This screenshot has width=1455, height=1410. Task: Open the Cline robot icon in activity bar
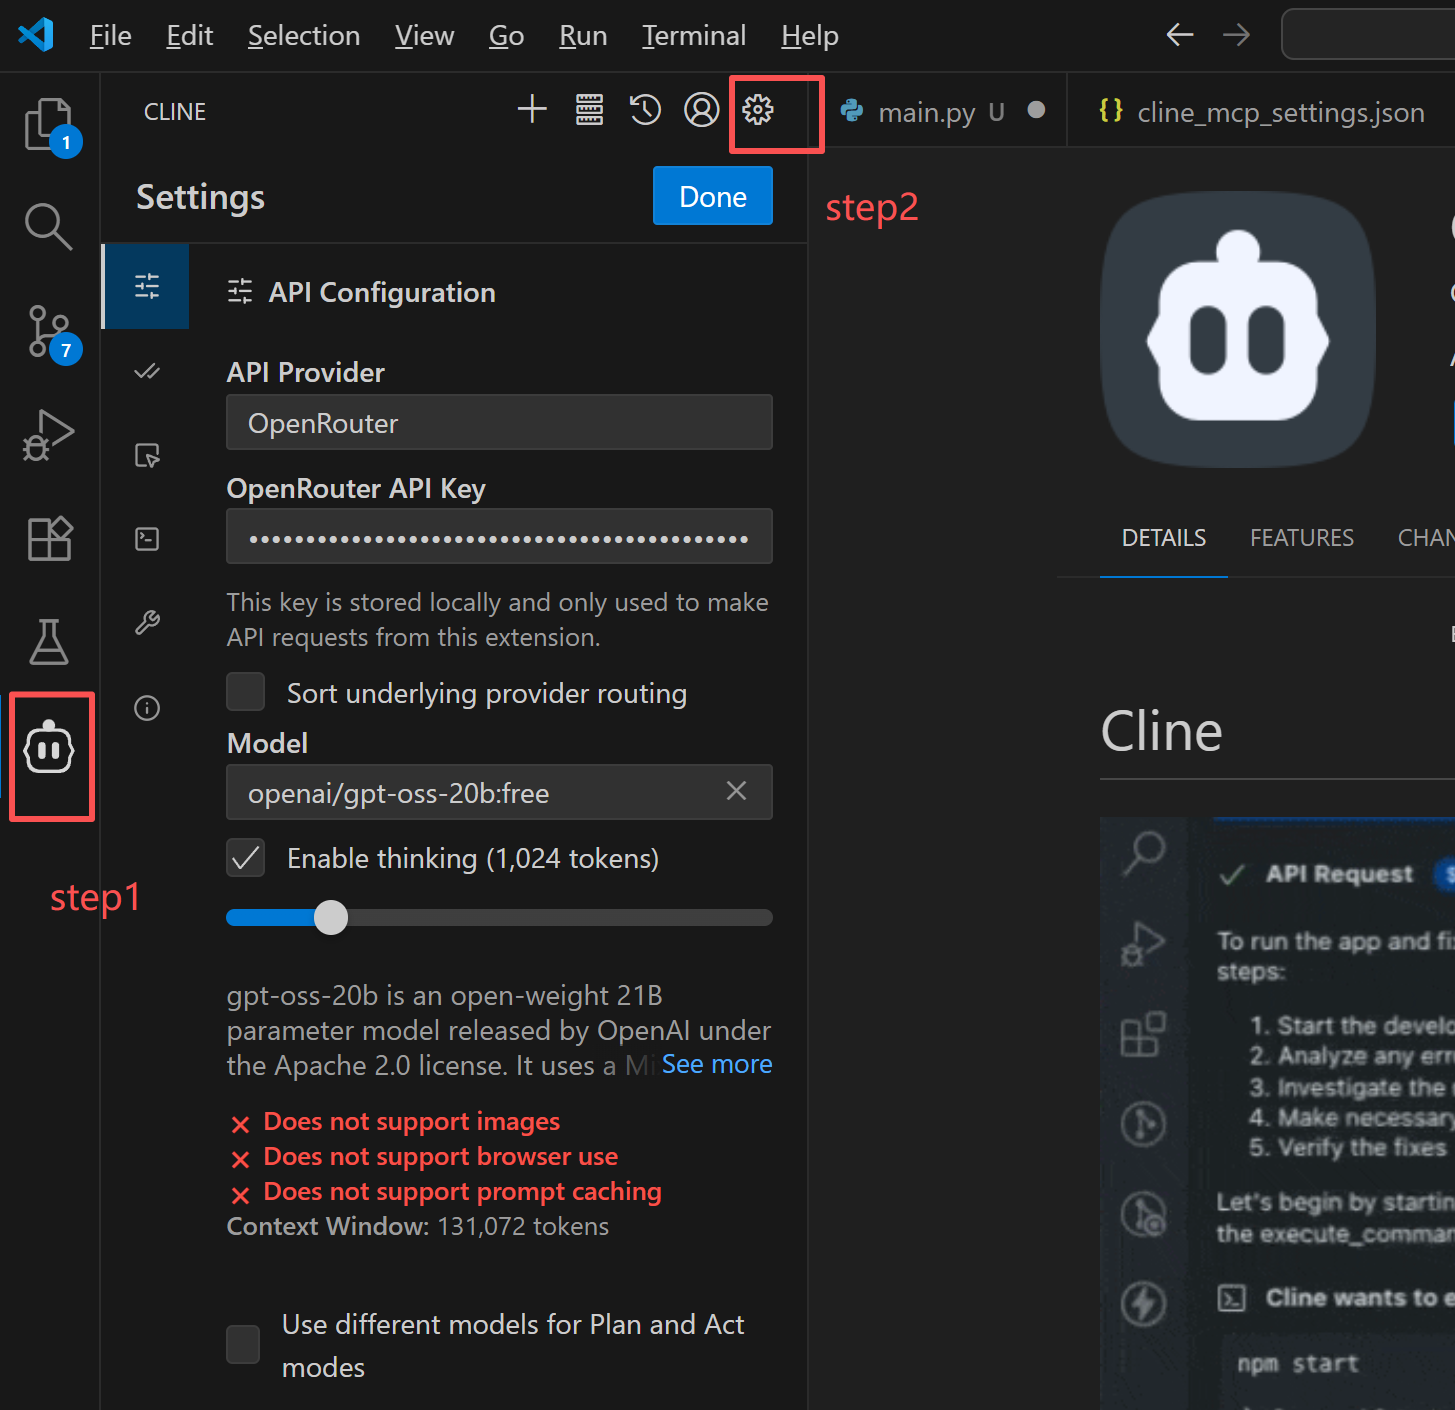click(x=49, y=749)
